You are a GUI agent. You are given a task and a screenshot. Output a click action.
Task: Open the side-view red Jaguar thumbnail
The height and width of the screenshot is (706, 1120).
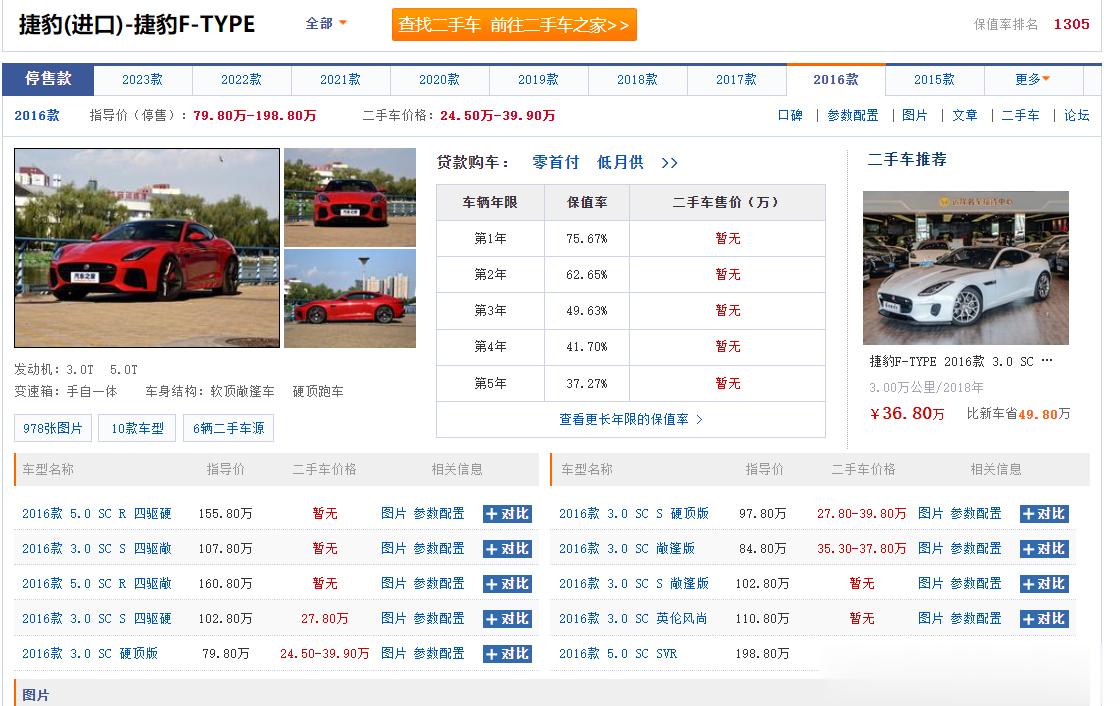pos(350,299)
